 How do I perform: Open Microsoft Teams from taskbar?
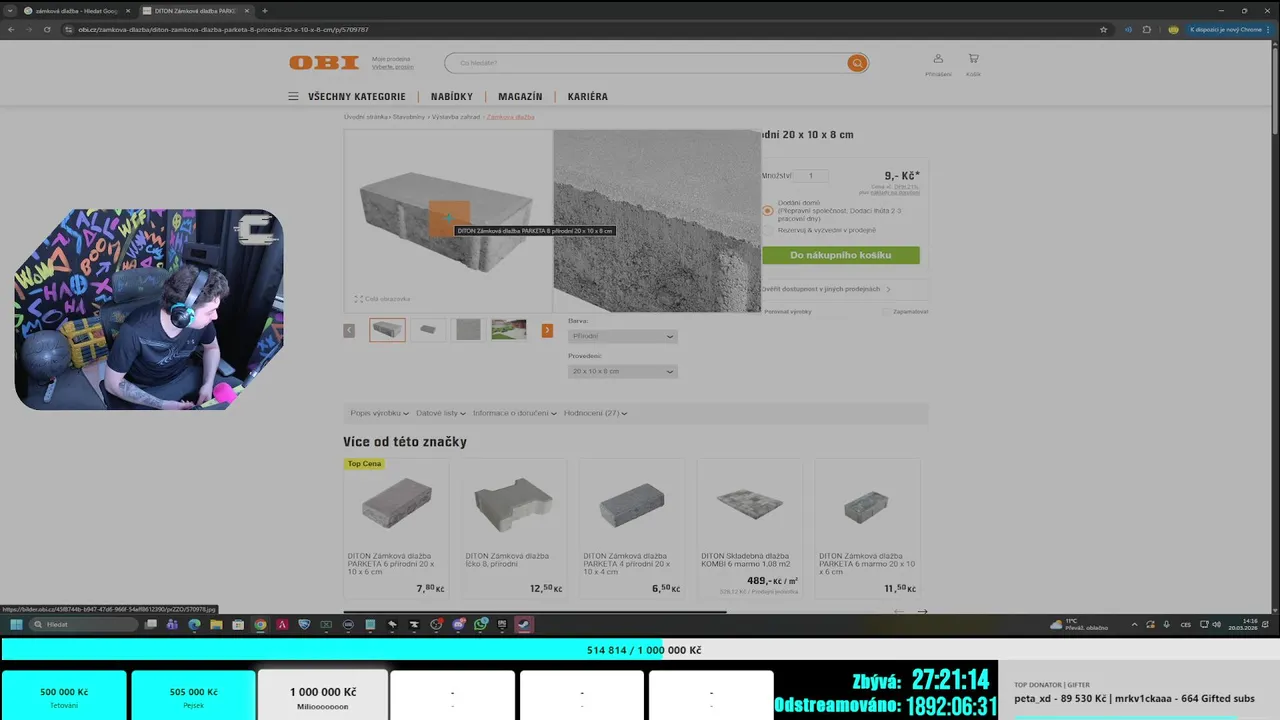pyautogui.click(x=172, y=624)
